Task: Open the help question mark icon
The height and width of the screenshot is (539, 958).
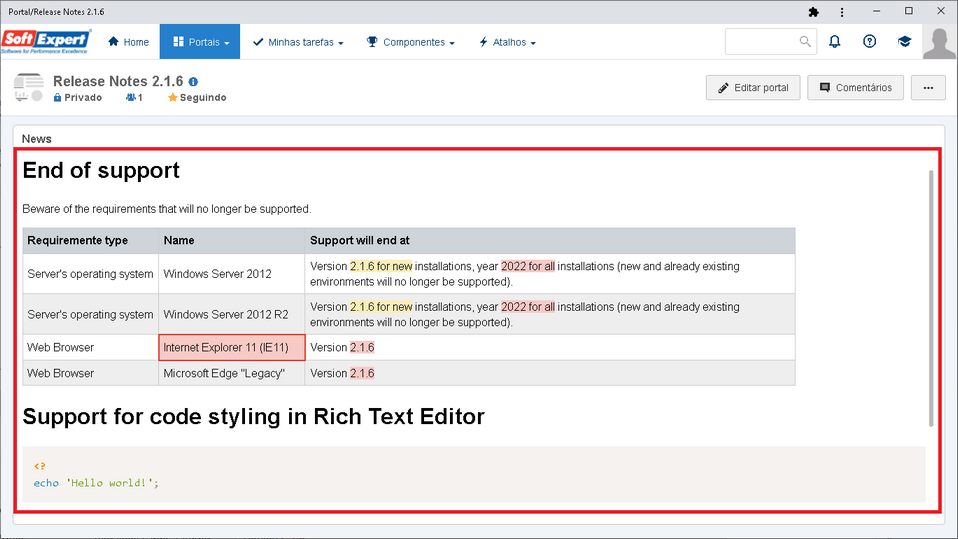Action: coord(869,42)
